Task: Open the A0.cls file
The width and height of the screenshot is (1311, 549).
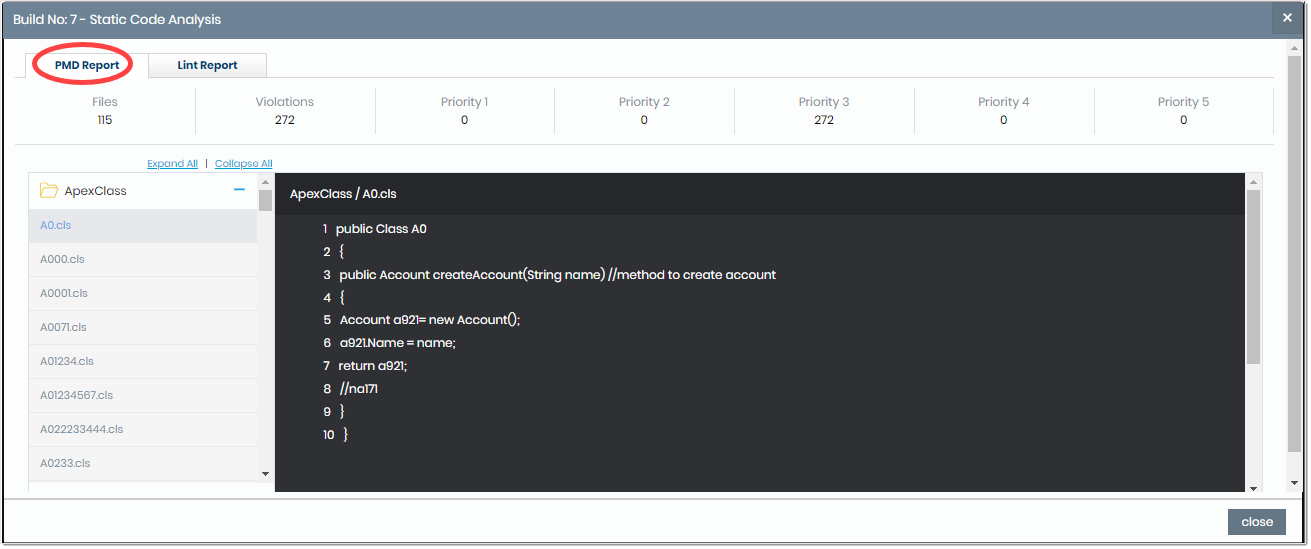Action: click(56, 226)
